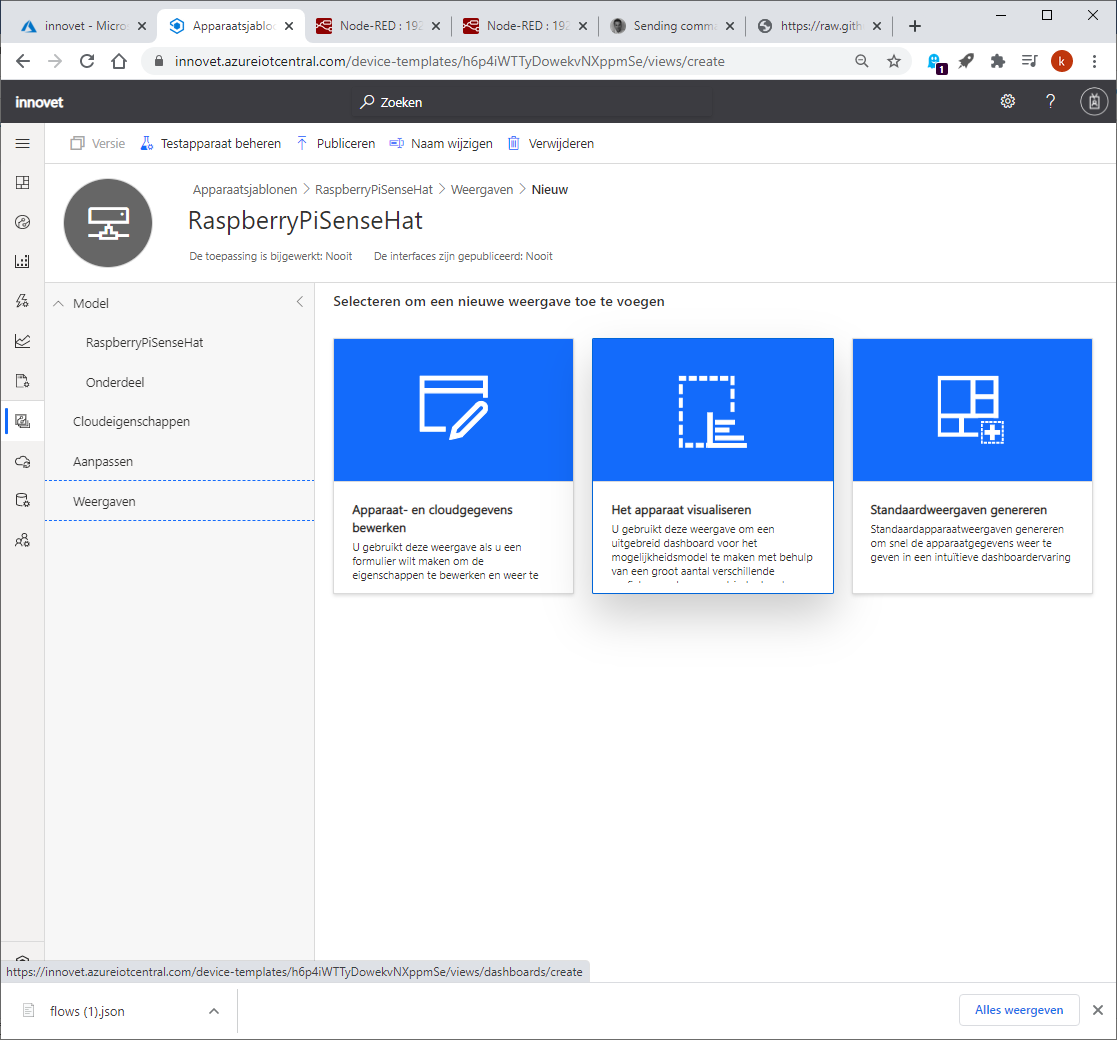The width and height of the screenshot is (1117, 1040).
Task: Open the hamburger navigation menu
Action: [22, 143]
